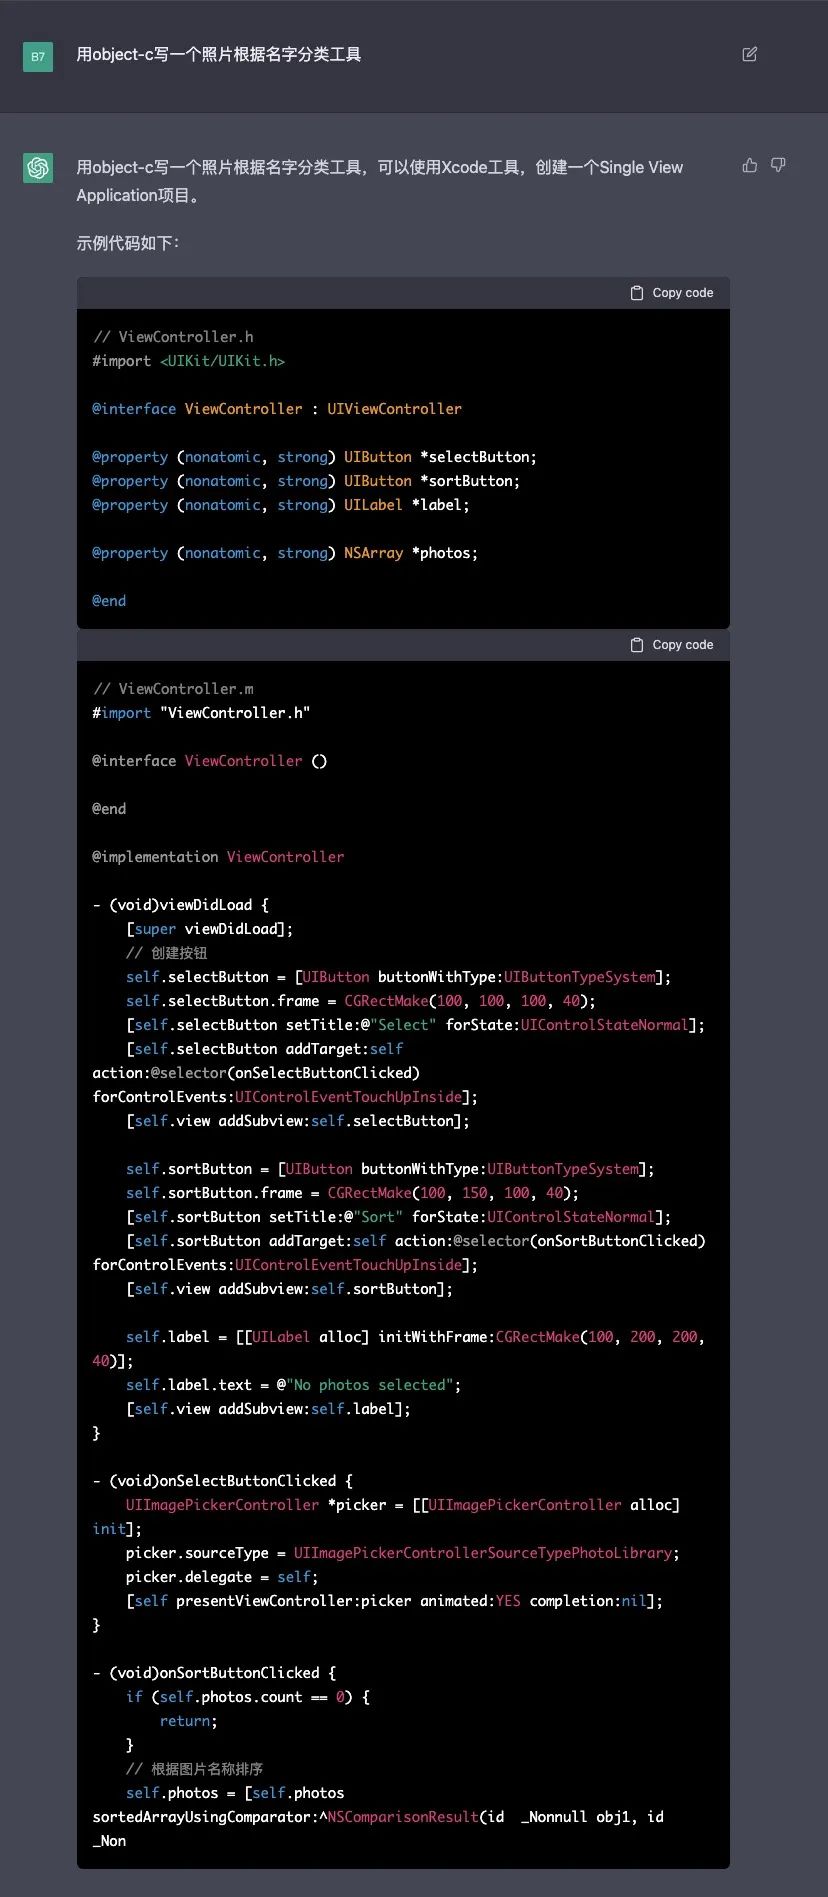Click the '示例代码如下:' text
The height and width of the screenshot is (1897, 828).
[128, 243]
